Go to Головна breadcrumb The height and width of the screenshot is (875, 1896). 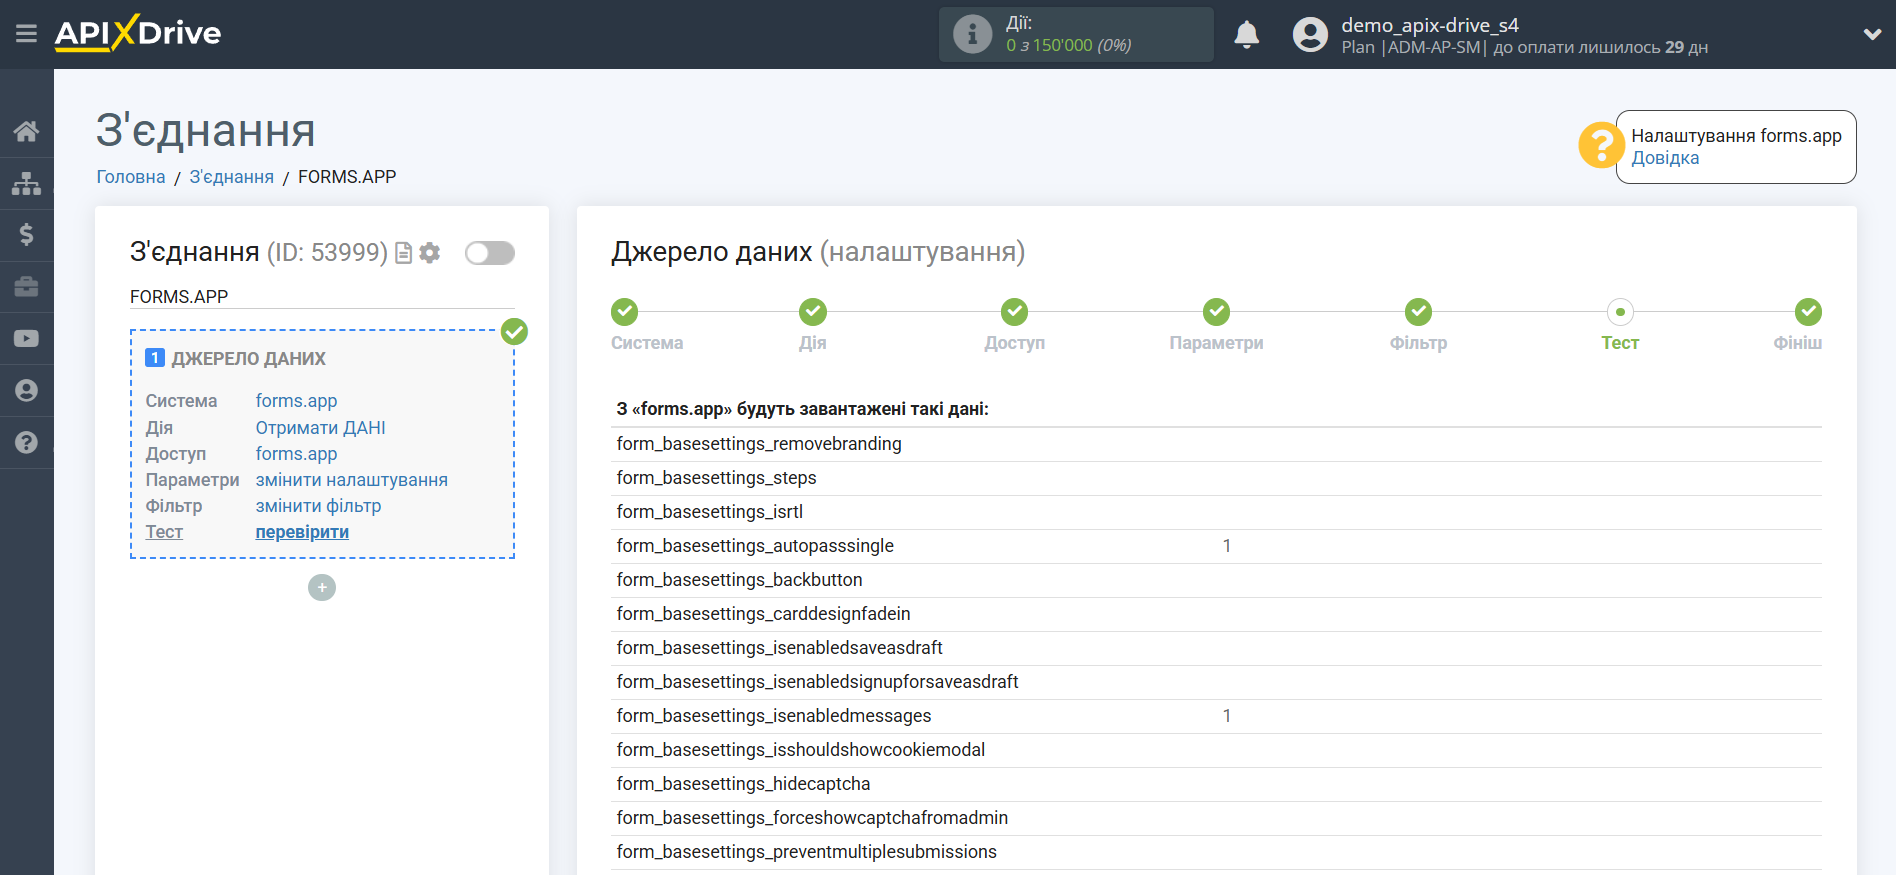pyautogui.click(x=131, y=177)
